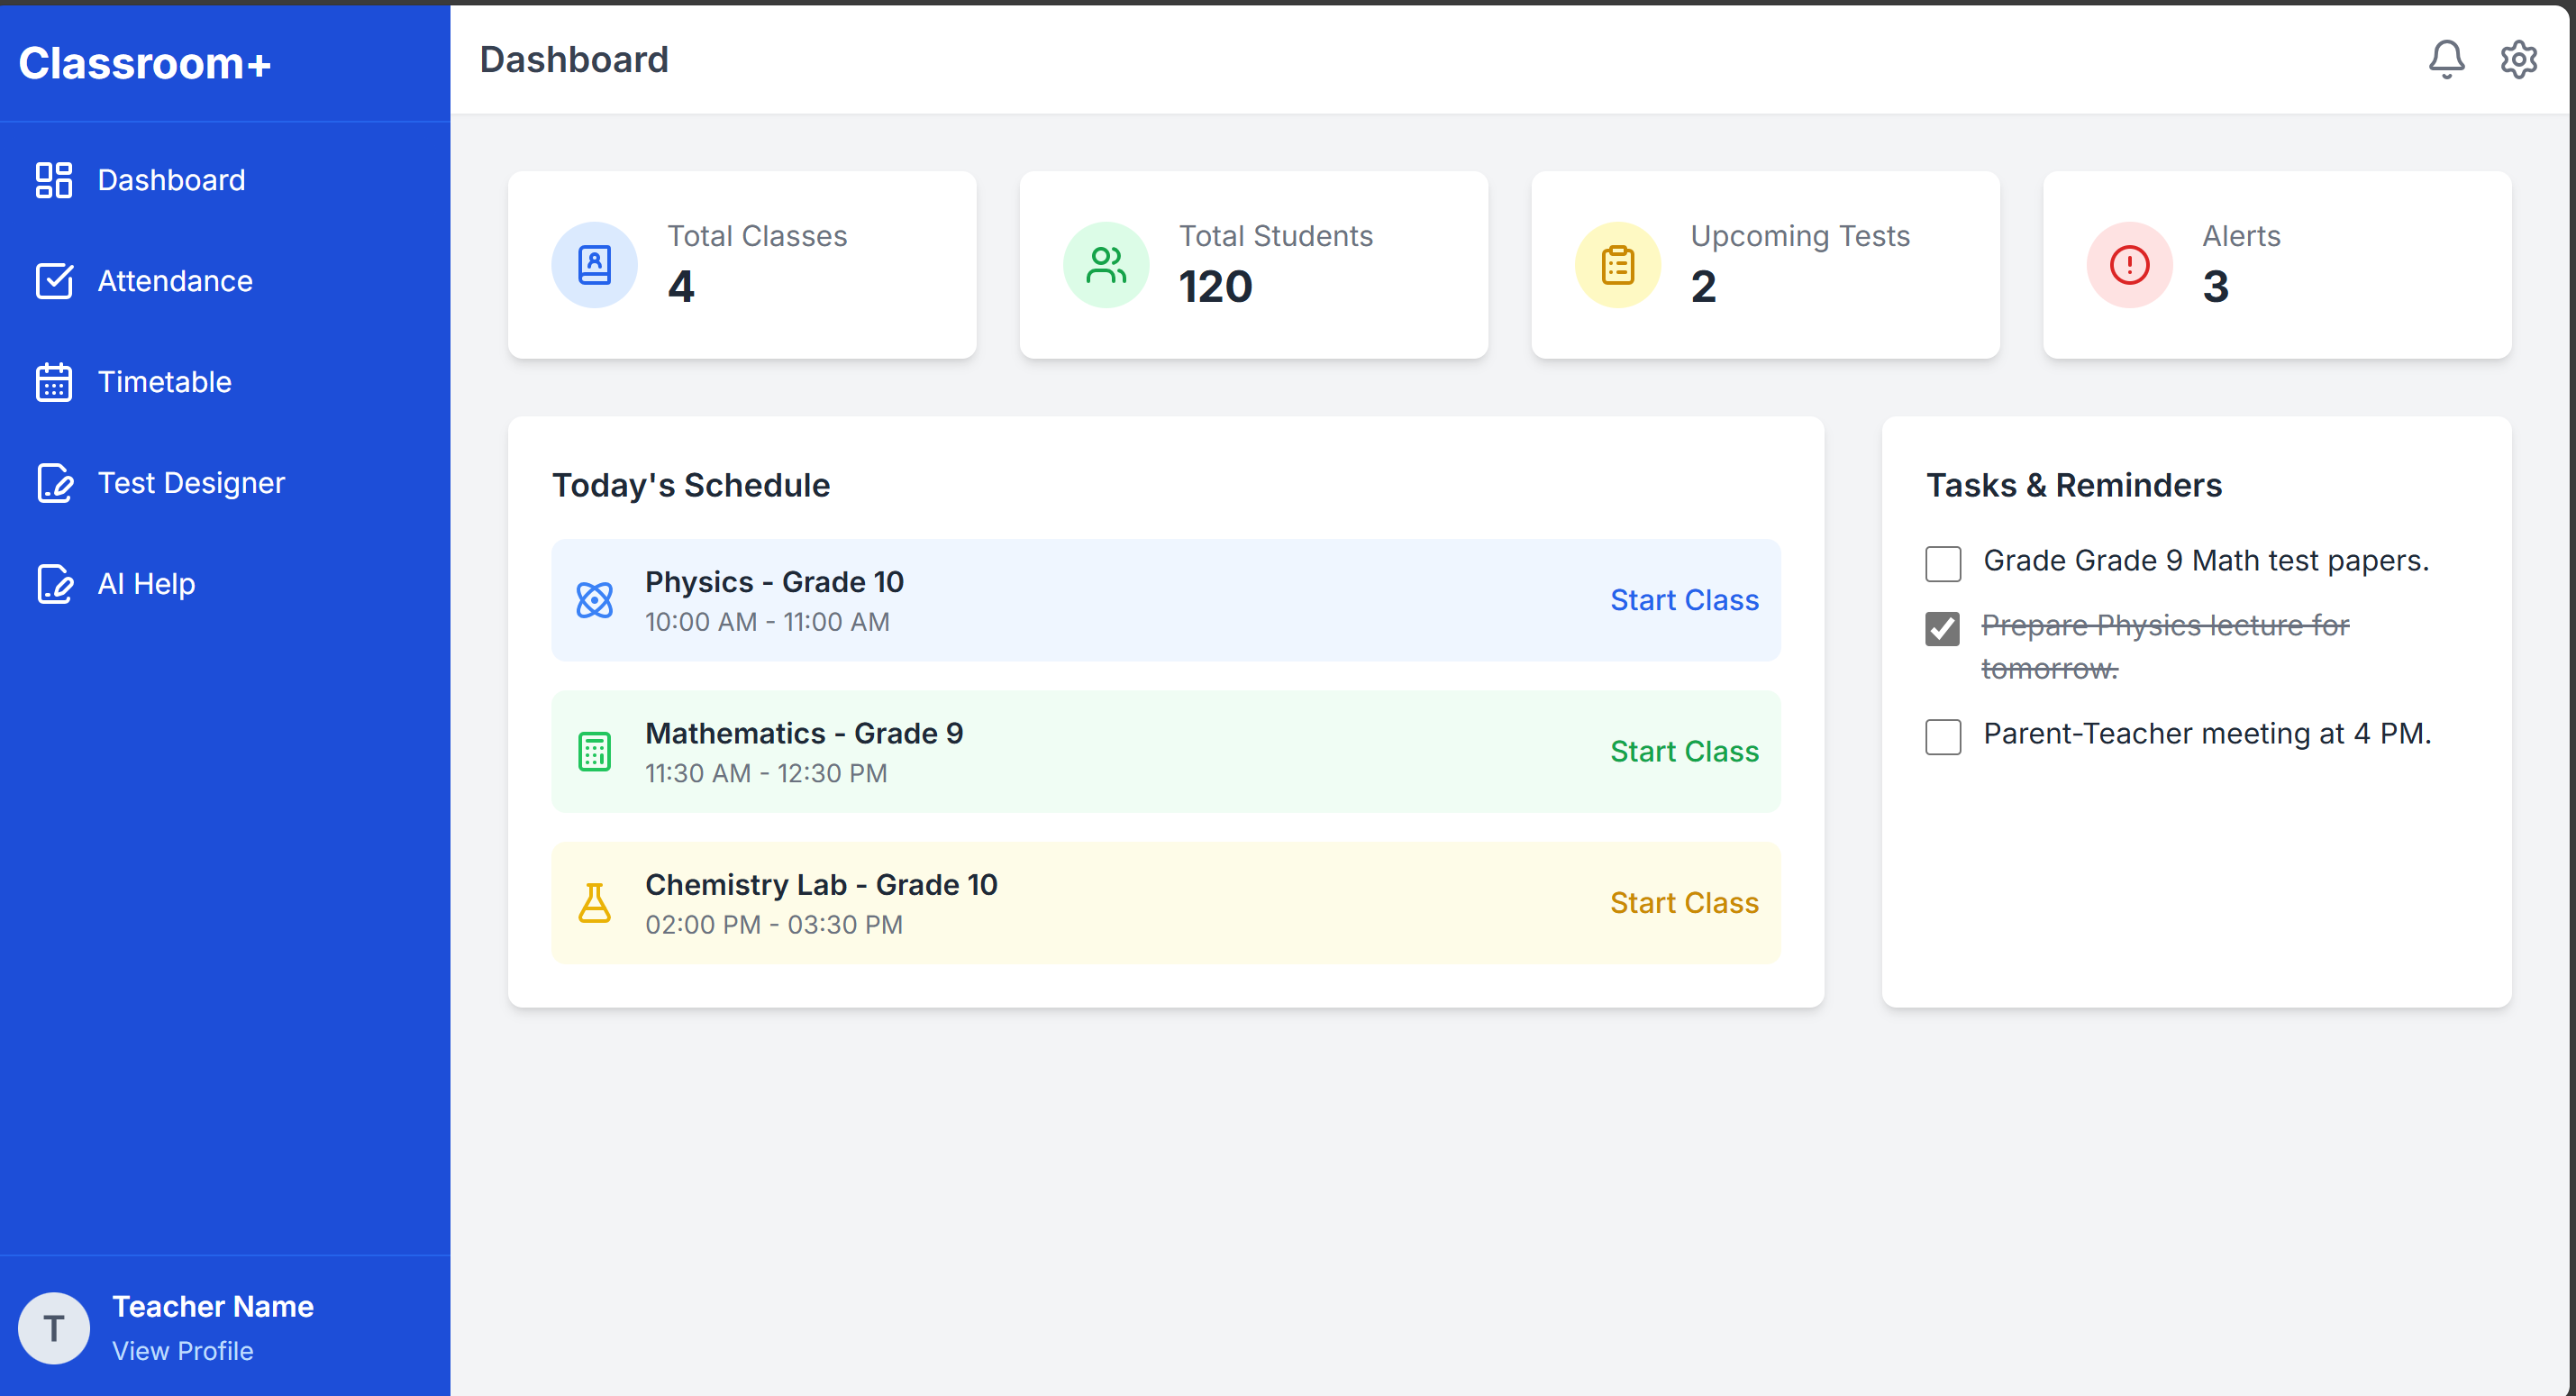
Task: Start Class for Physics Grade 10
Action: pos(1683,600)
